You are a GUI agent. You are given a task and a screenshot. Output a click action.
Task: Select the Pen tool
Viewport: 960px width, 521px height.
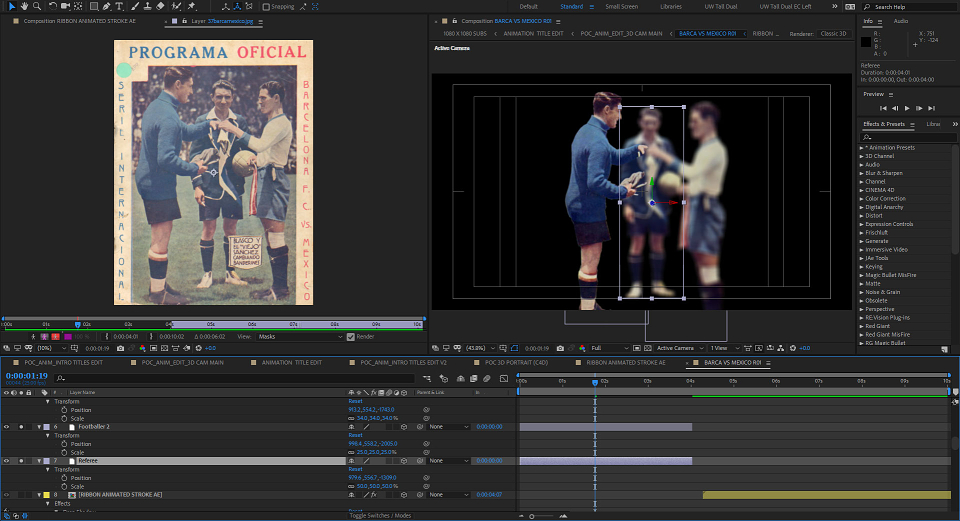[x=107, y=6]
